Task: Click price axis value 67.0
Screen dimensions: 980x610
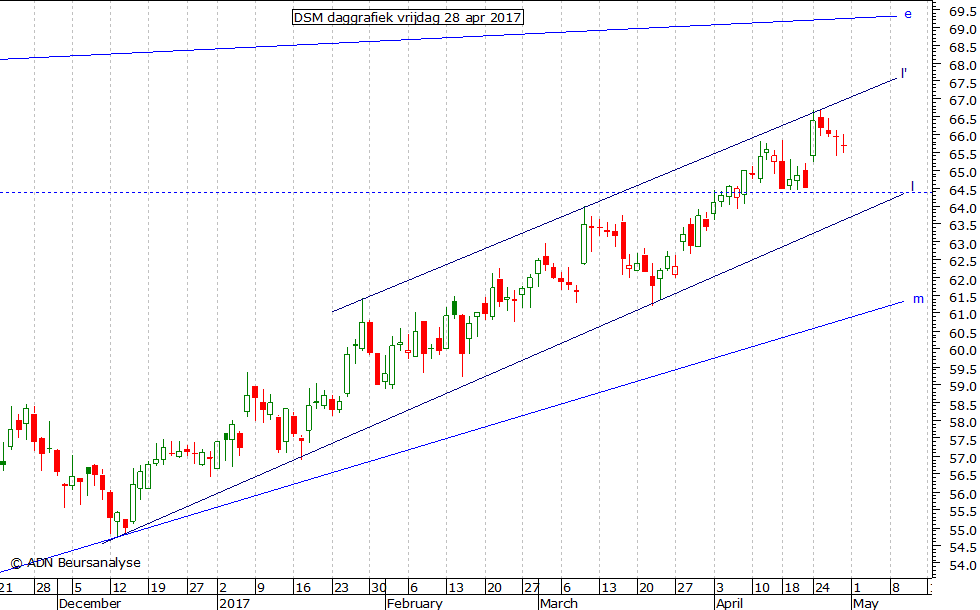Action: [963, 101]
